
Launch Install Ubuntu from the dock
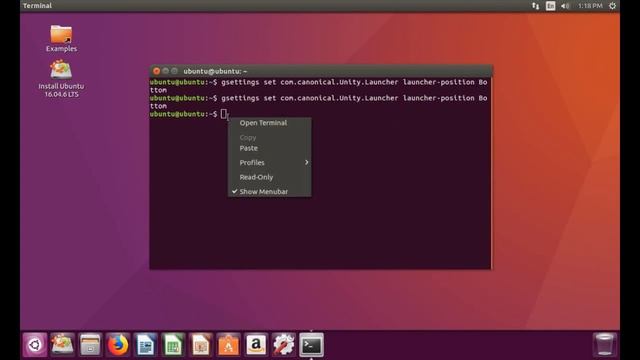[62, 345]
